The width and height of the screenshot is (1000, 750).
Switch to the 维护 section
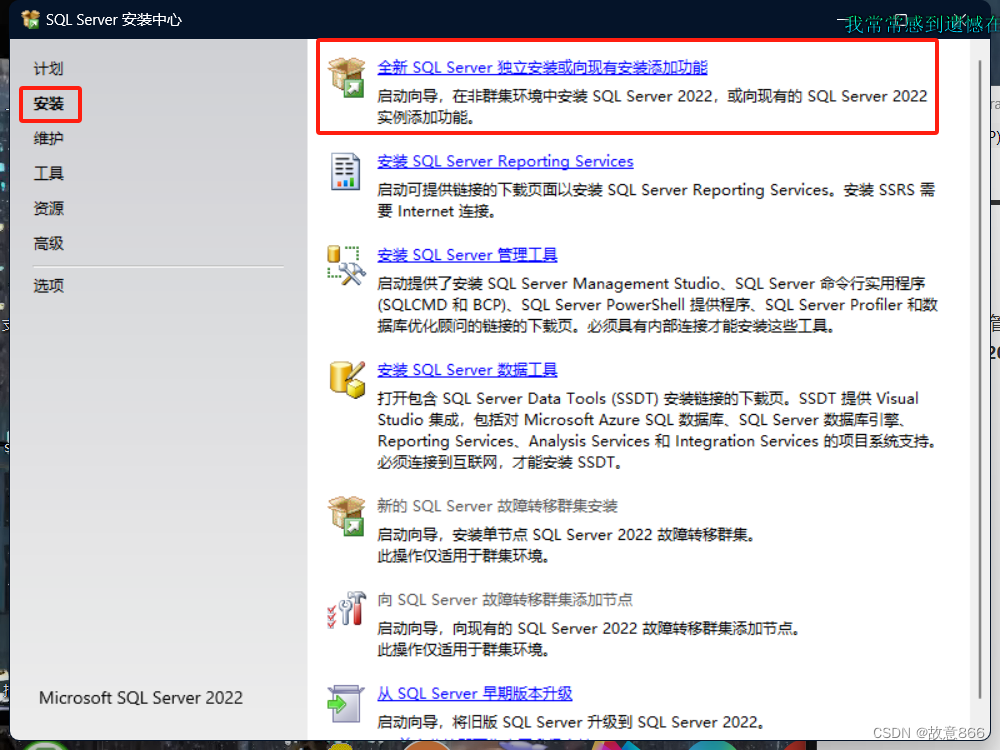pos(48,140)
